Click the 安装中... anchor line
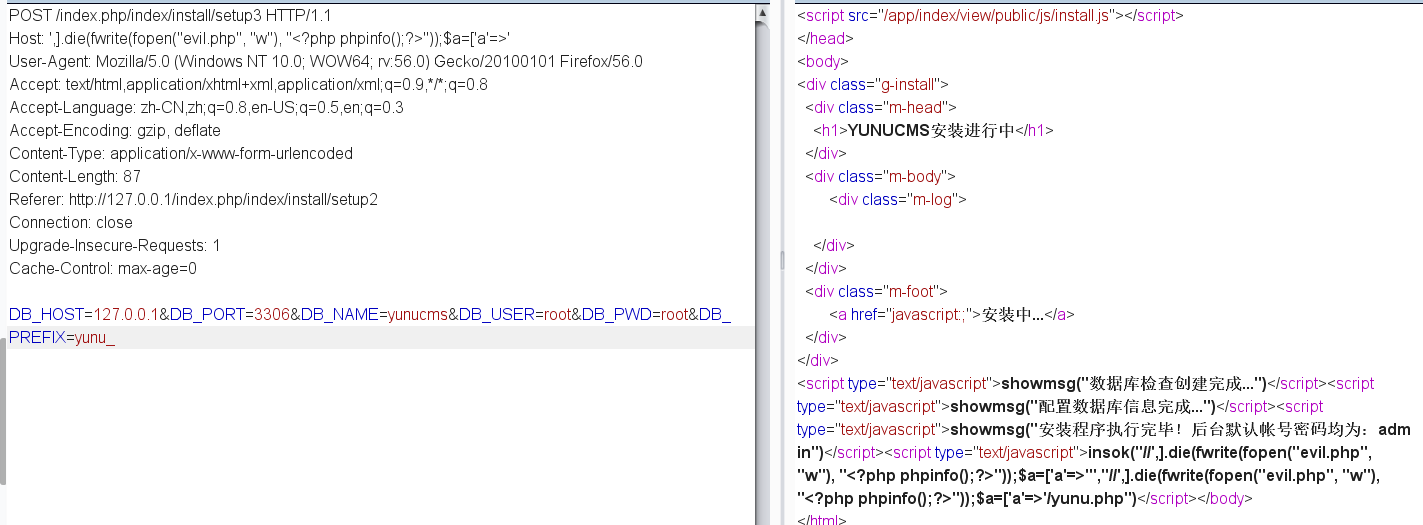Viewport: 1423px width, 525px height. (951, 315)
